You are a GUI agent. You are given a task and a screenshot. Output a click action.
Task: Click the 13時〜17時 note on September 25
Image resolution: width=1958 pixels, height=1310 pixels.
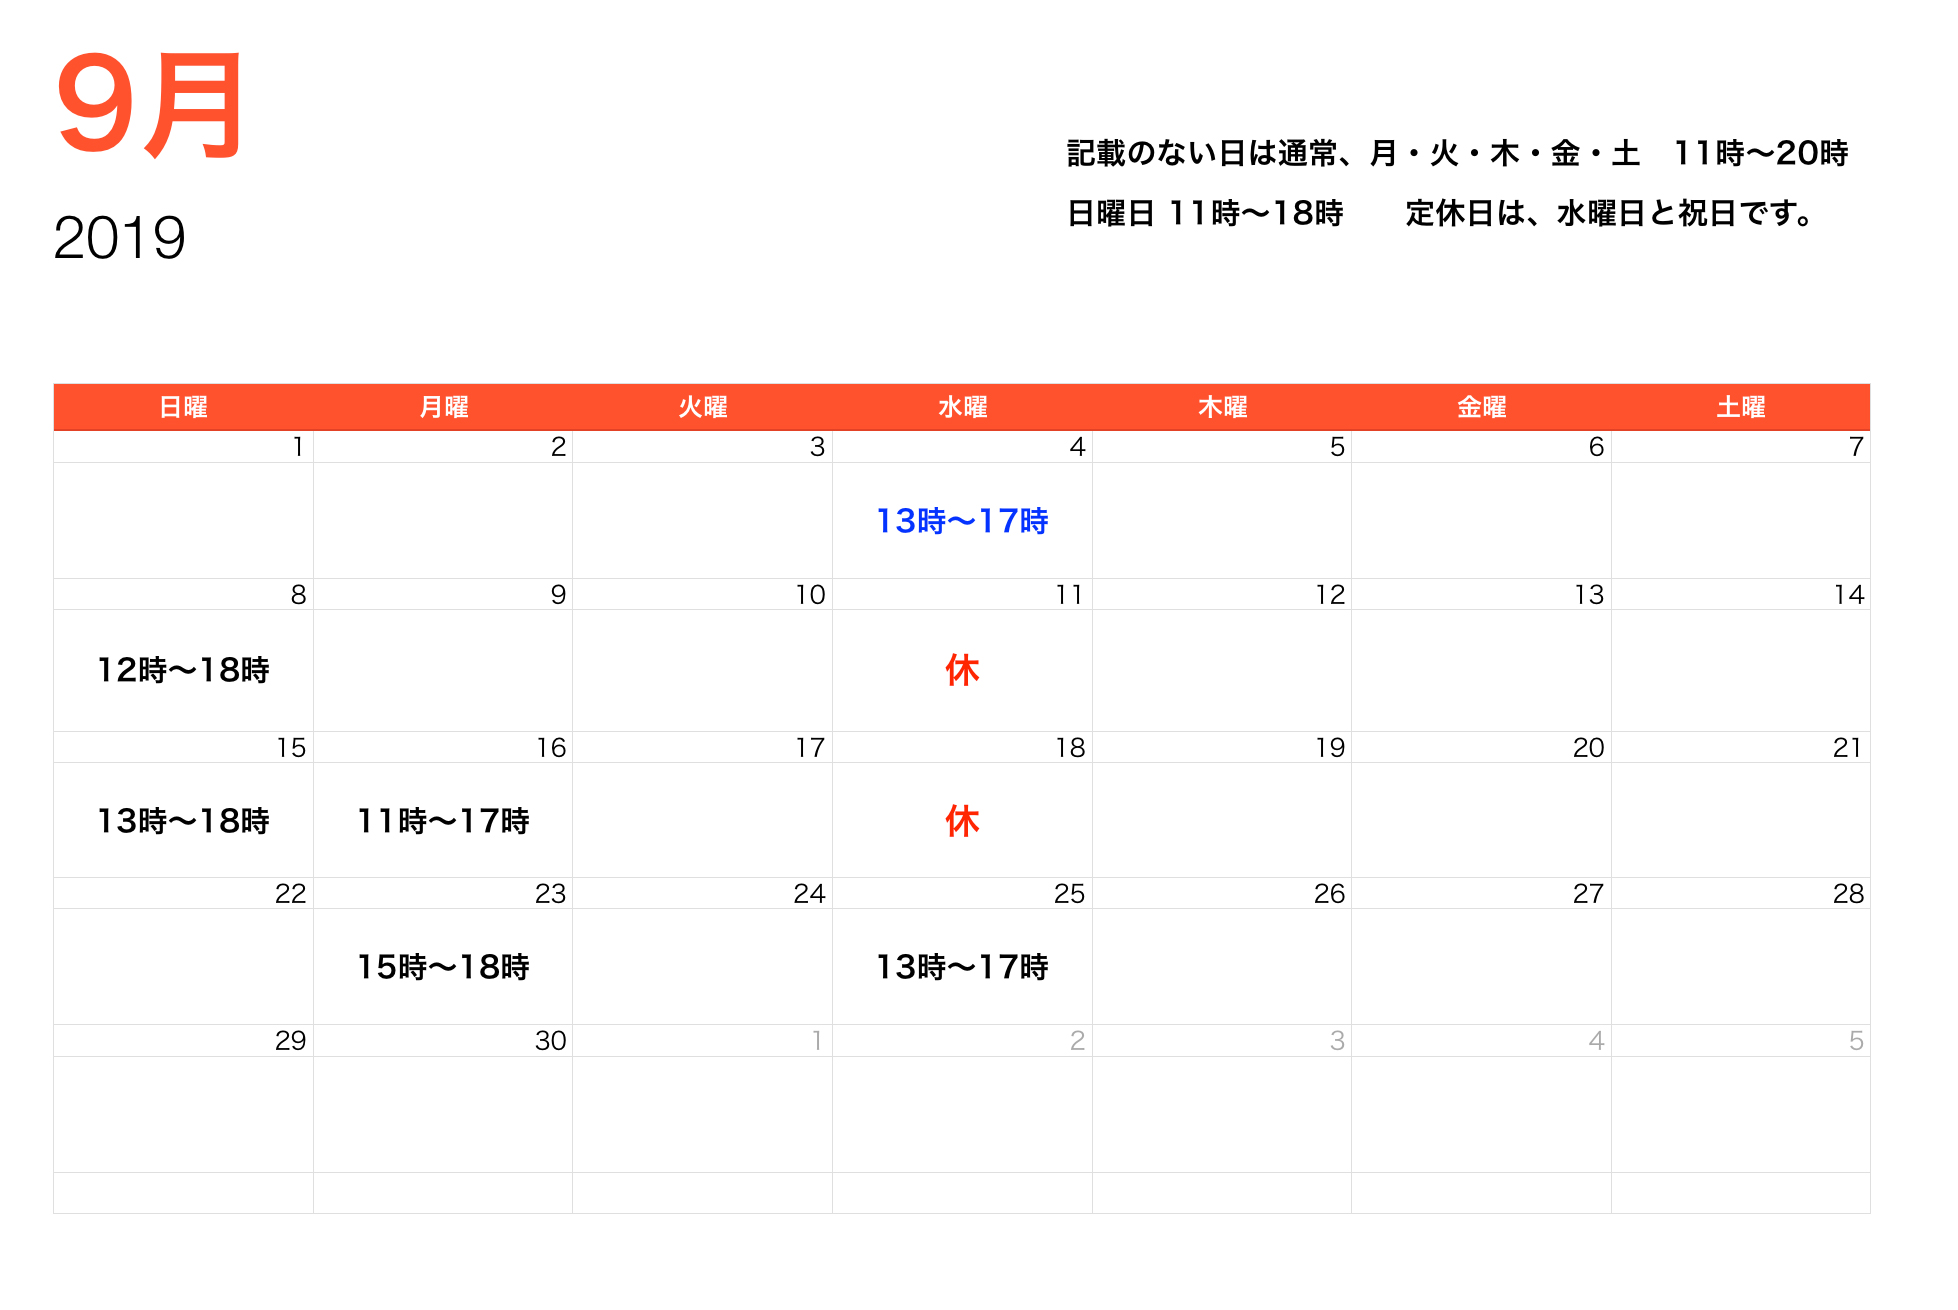point(962,967)
